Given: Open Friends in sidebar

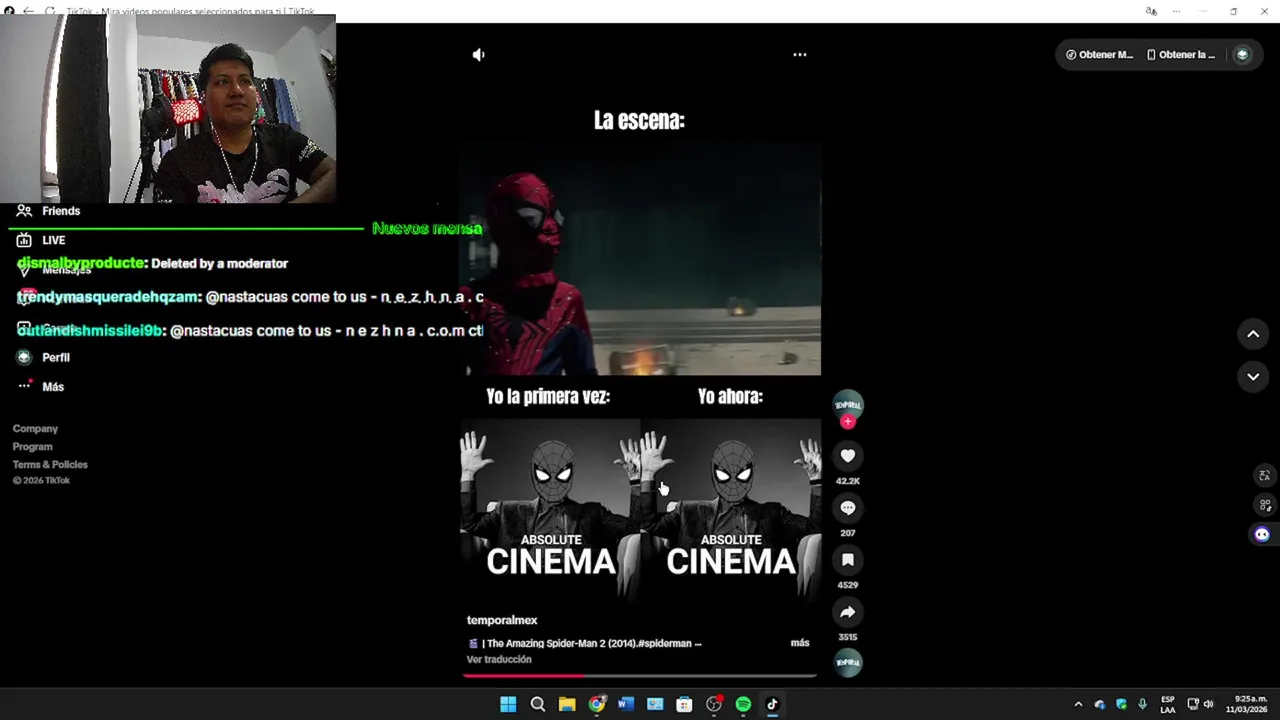Looking at the screenshot, I should [x=49, y=211].
